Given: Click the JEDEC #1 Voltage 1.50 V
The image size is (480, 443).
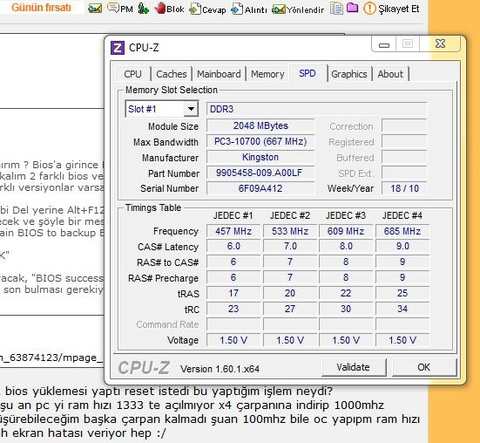Looking at the screenshot, I should tap(233, 340).
